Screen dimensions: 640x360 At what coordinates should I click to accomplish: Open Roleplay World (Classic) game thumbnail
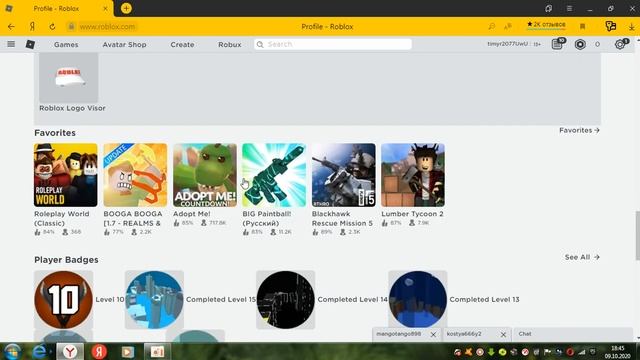coord(66,175)
